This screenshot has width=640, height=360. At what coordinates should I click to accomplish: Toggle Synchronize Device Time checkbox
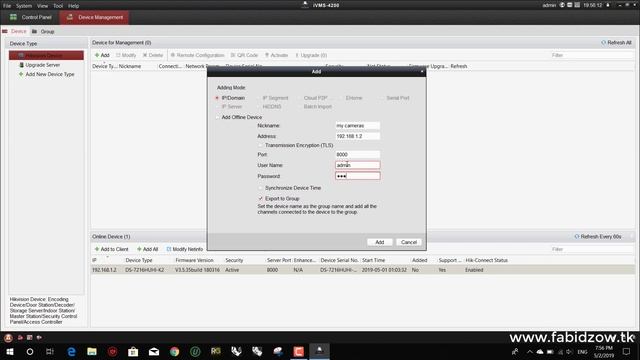(260, 188)
